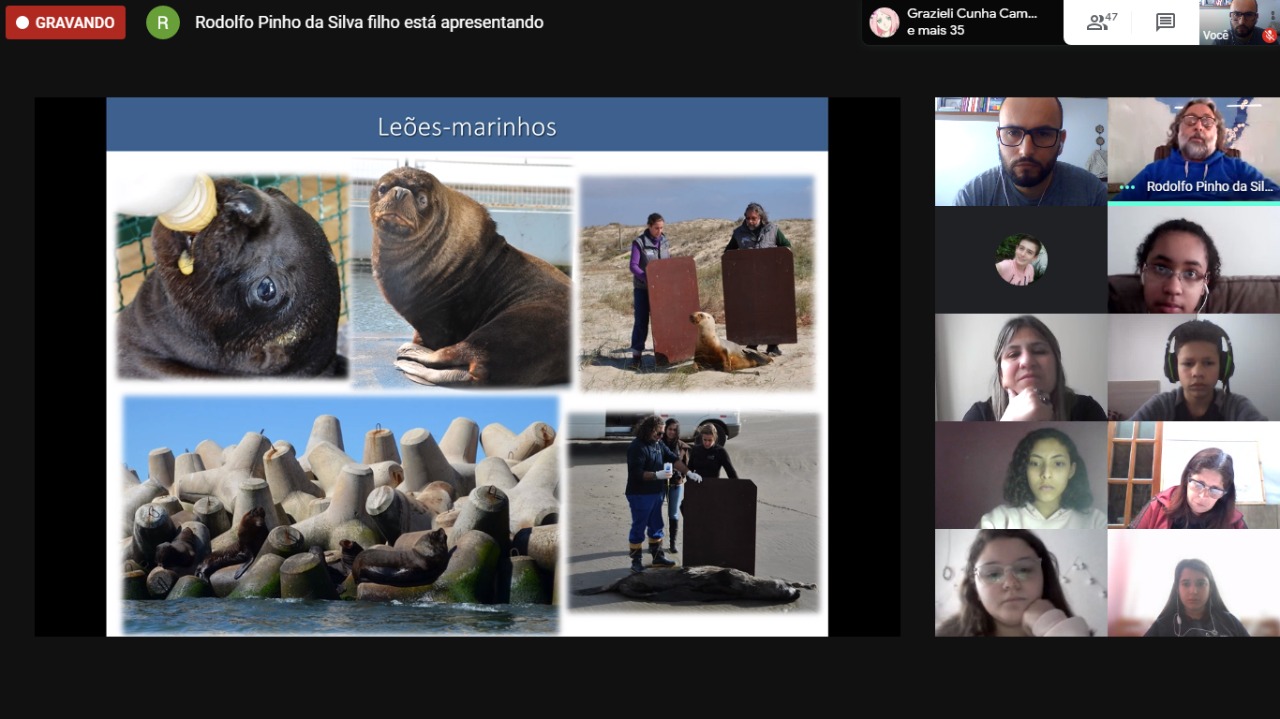Click the 'Rodolfo Pinho da Sil...' name label

click(x=1209, y=187)
